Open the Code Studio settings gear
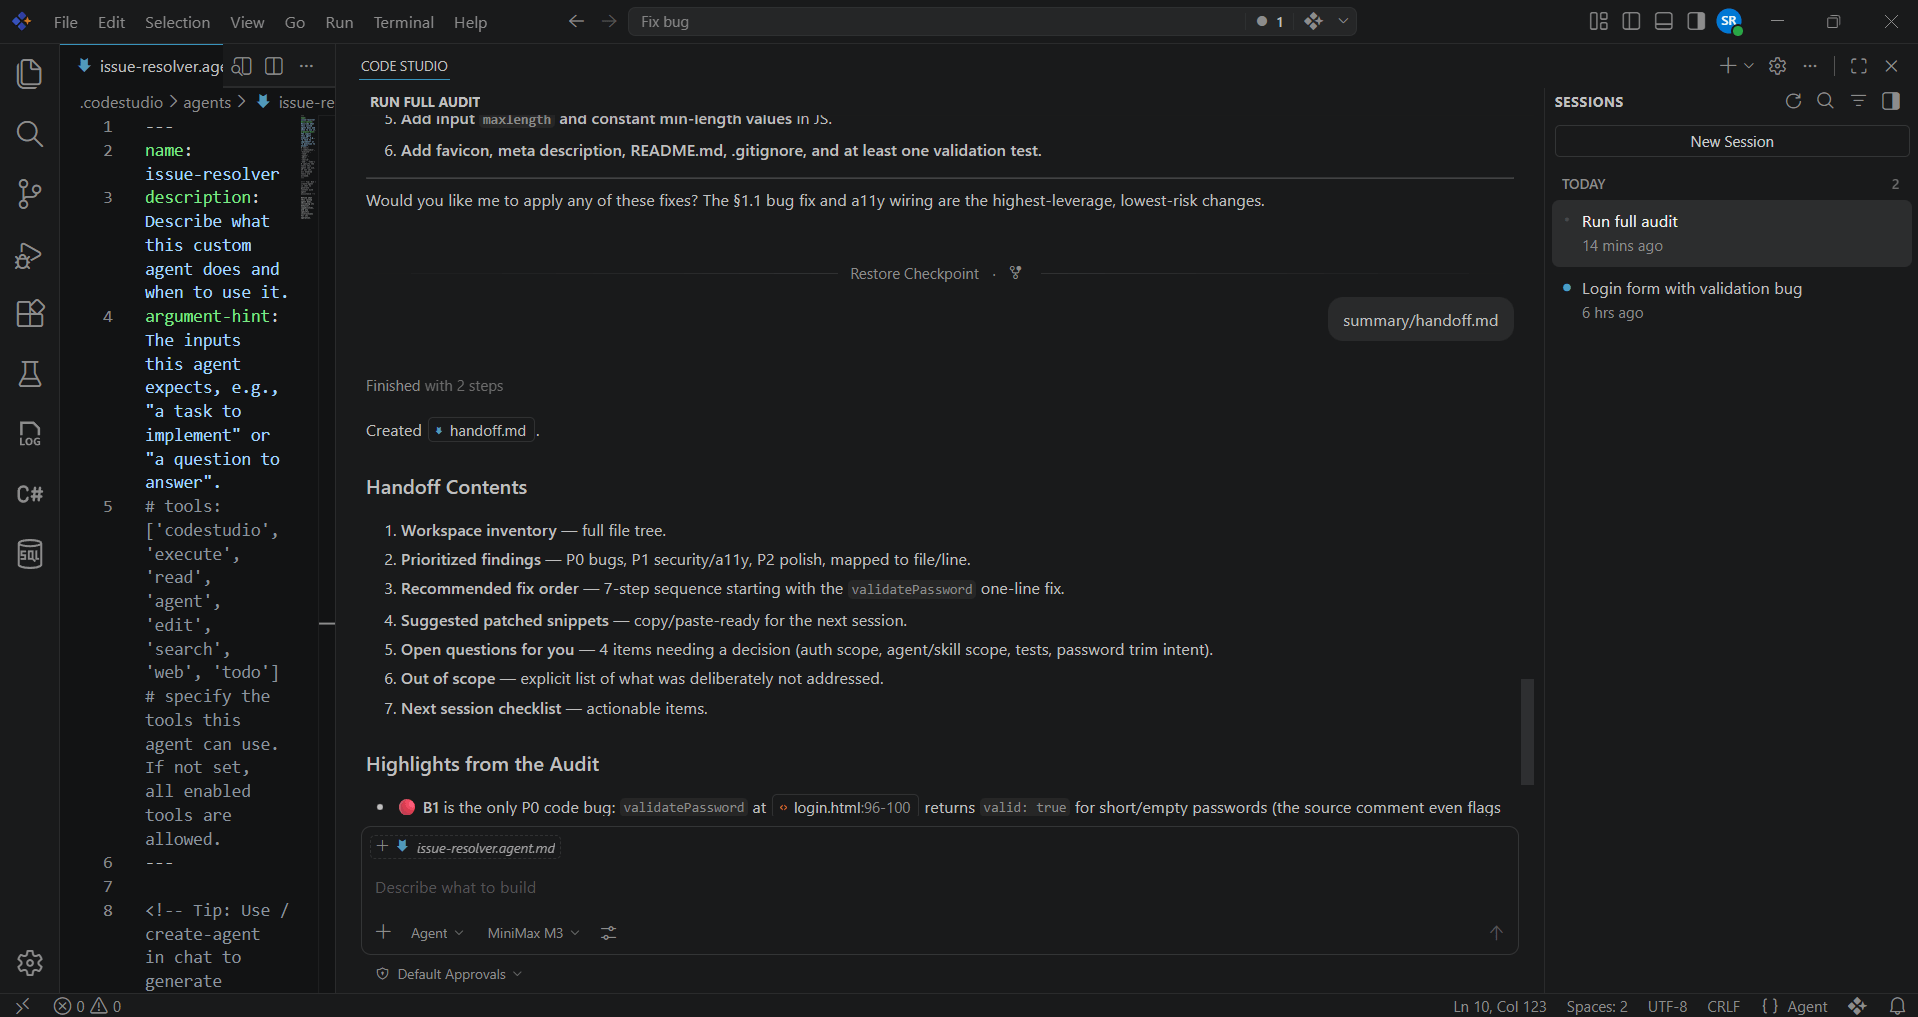Image resolution: width=1918 pixels, height=1017 pixels. pos(1777,66)
